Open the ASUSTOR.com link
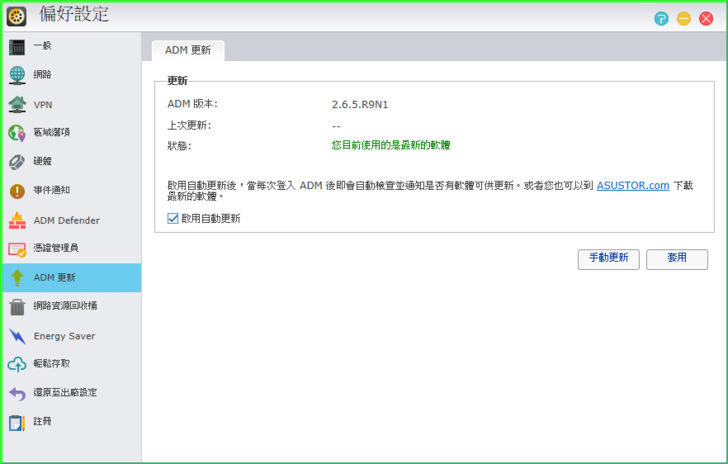Screen dimensions: 728x464 click(x=632, y=186)
